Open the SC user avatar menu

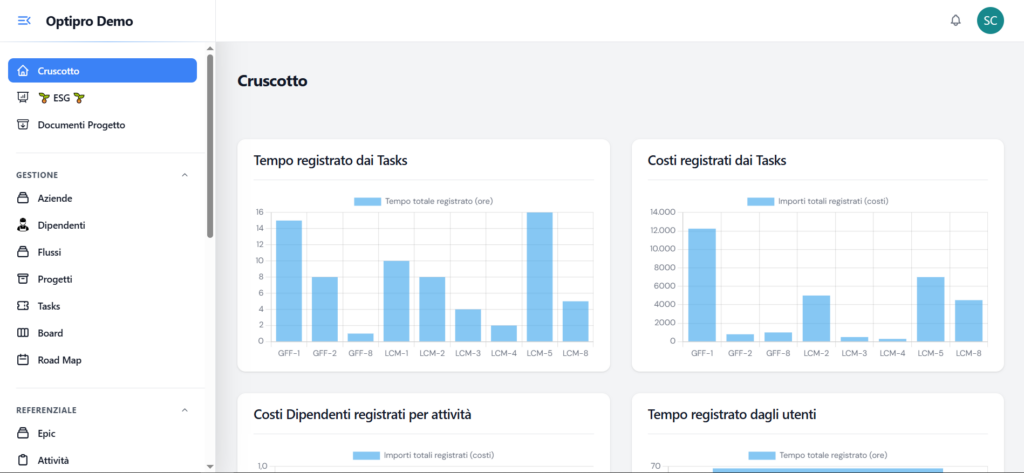click(x=989, y=21)
